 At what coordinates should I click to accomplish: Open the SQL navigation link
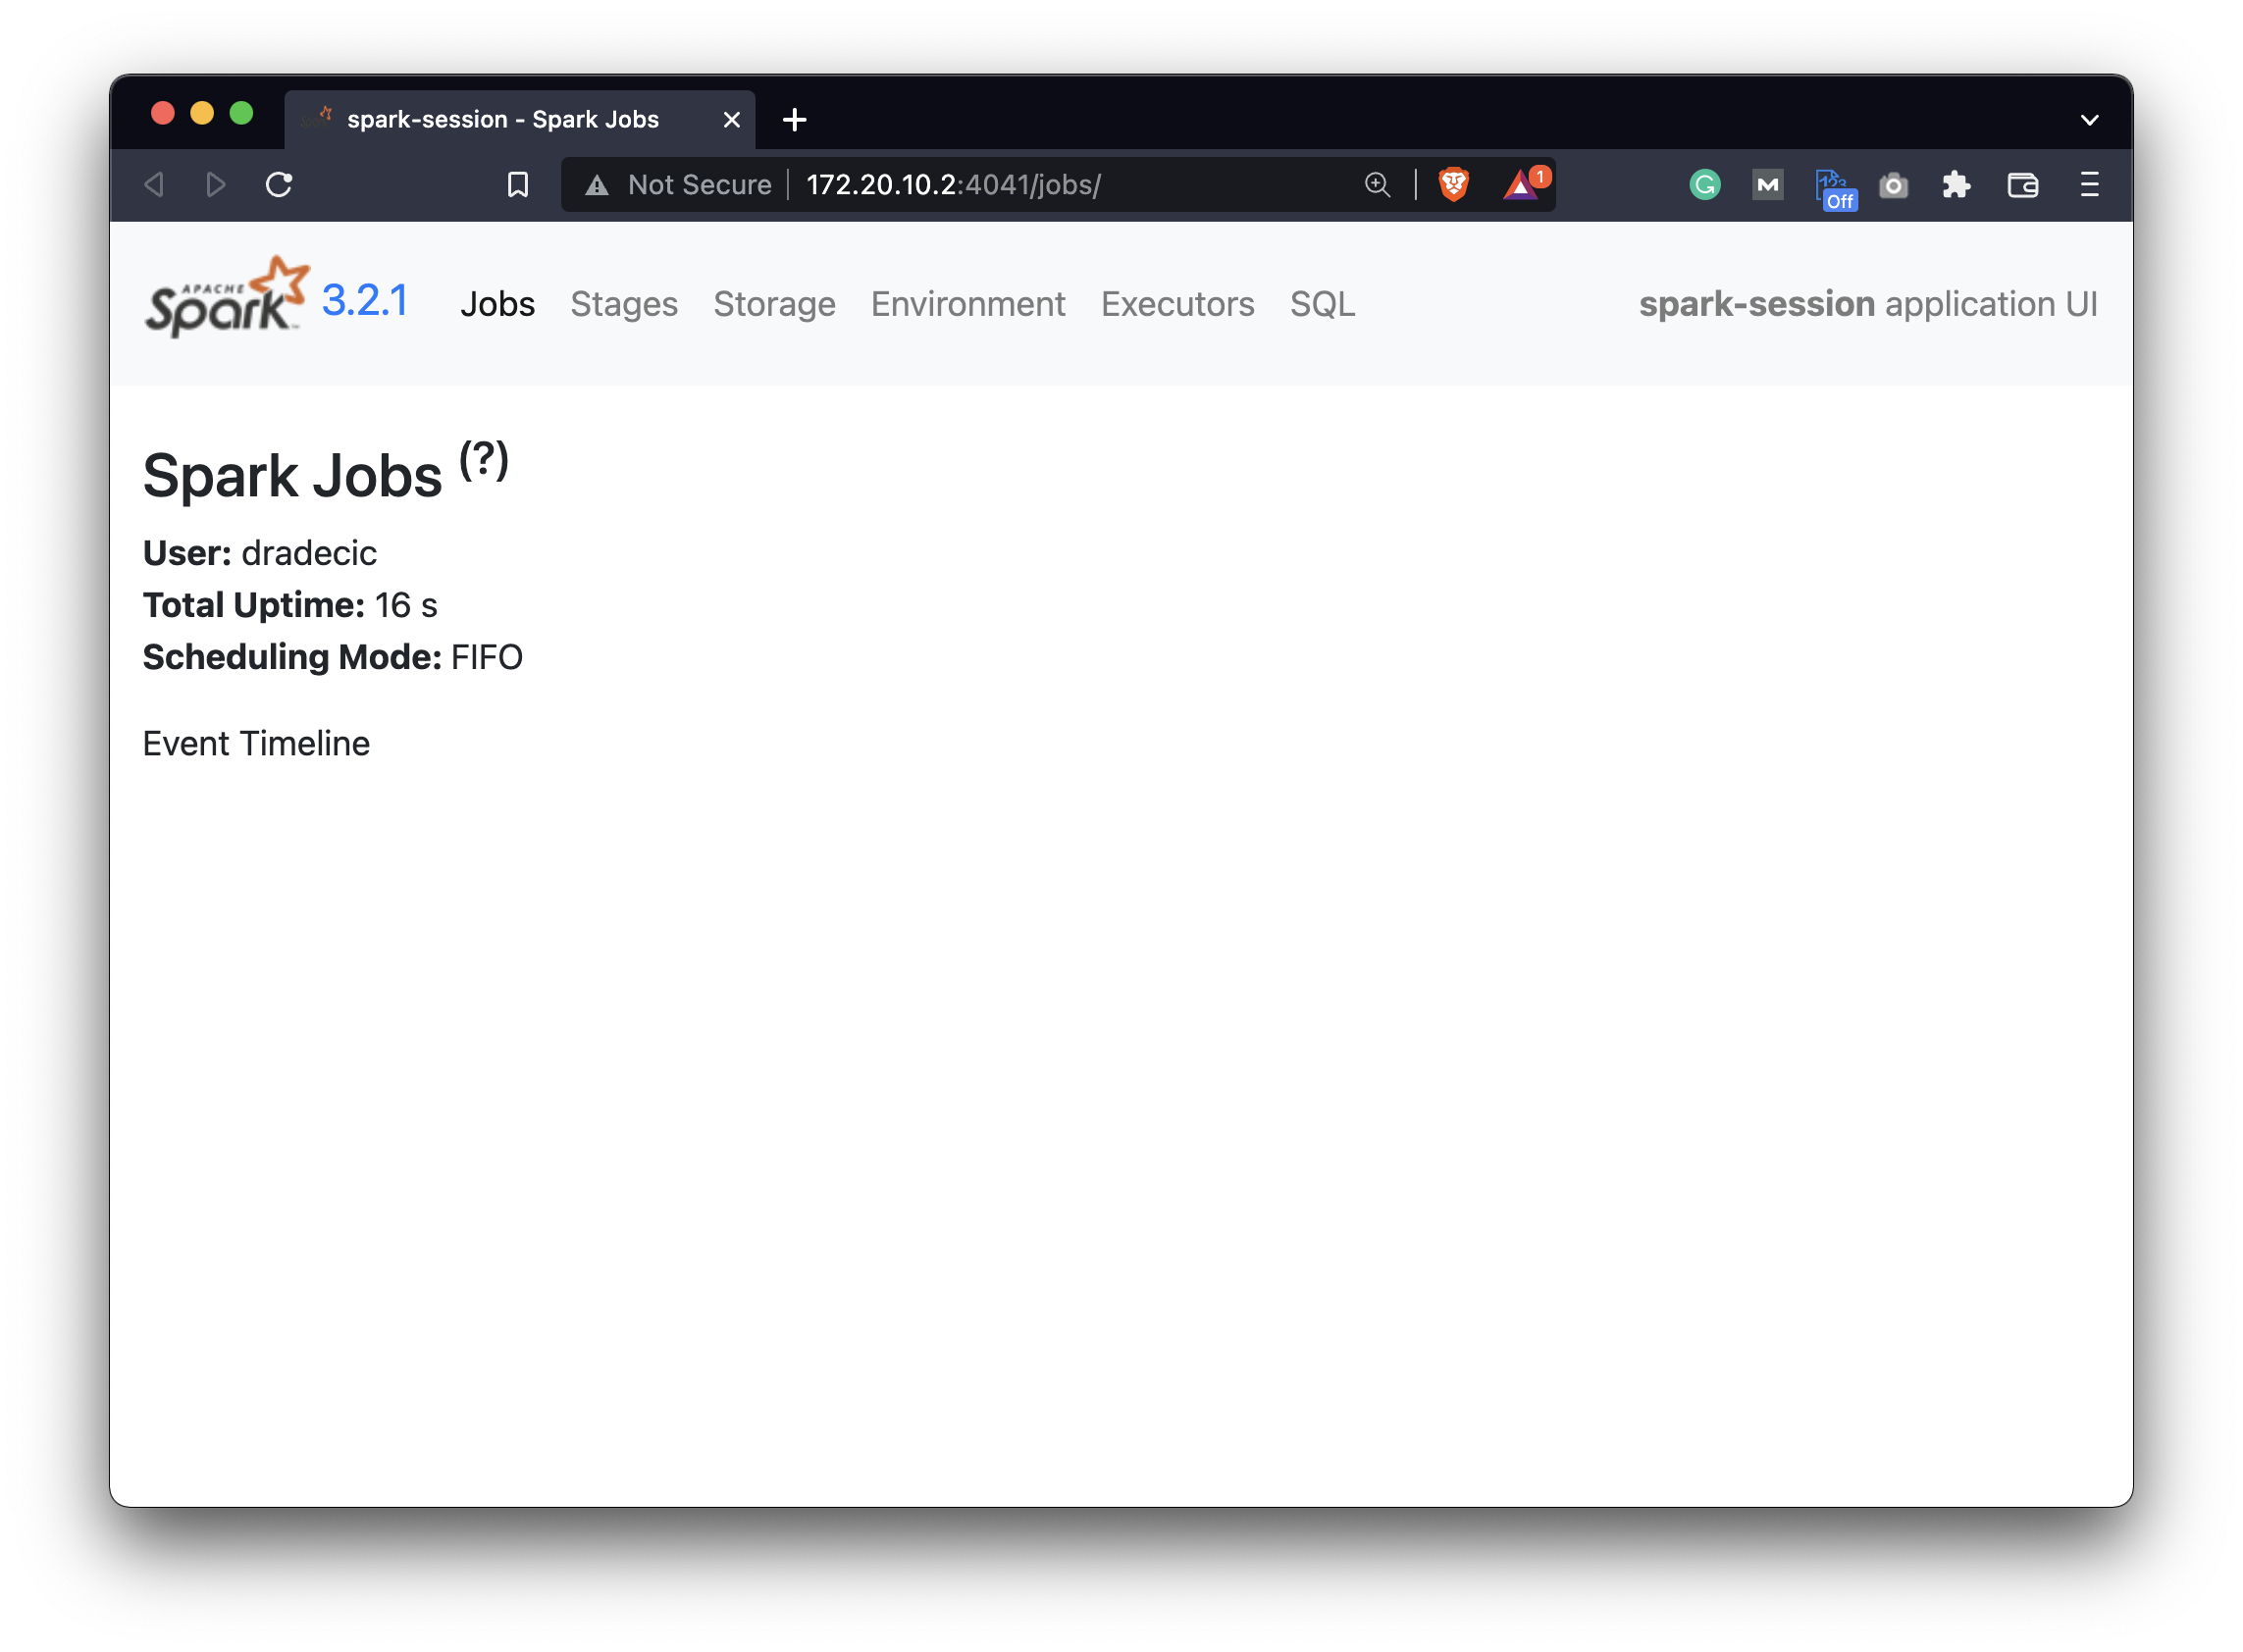[1322, 304]
